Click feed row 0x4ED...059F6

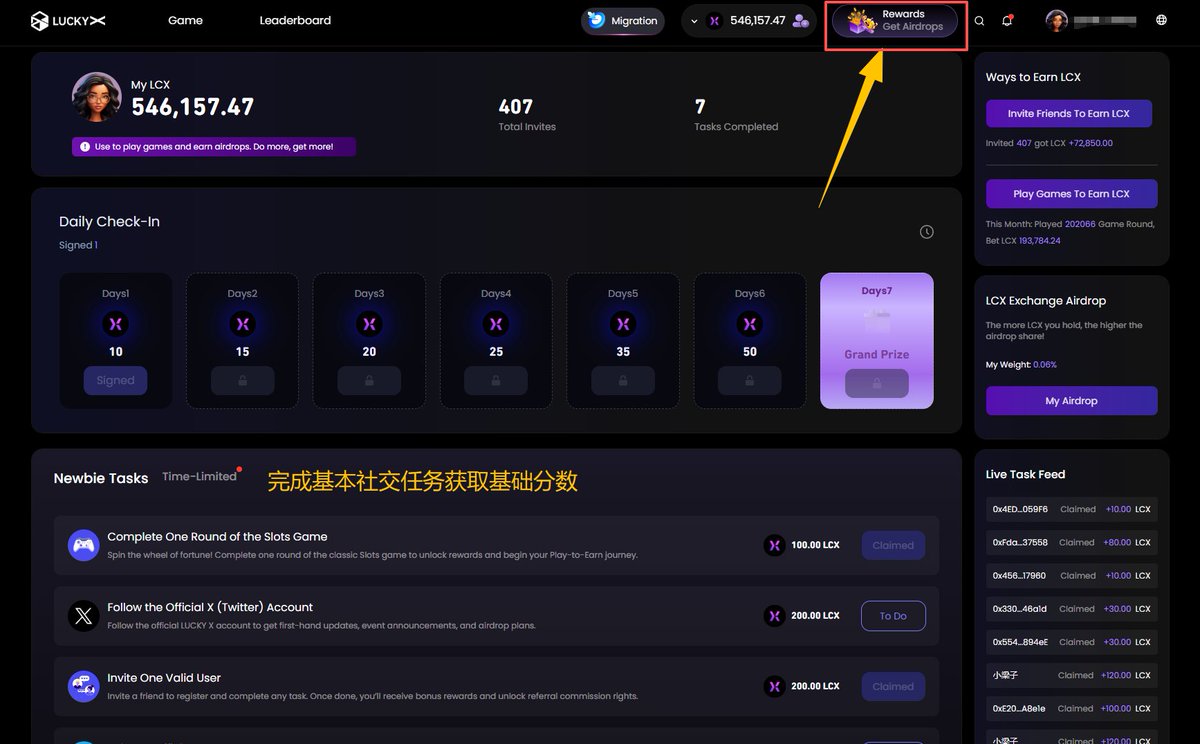click(x=1072, y=509)
